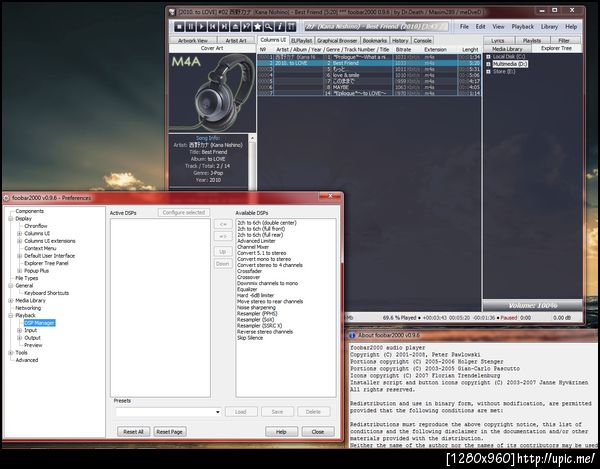This screenshot has width=600, height=469.
Task: Select Keyboard Shortcuts in Preferences tree
Action: point(47,293)
